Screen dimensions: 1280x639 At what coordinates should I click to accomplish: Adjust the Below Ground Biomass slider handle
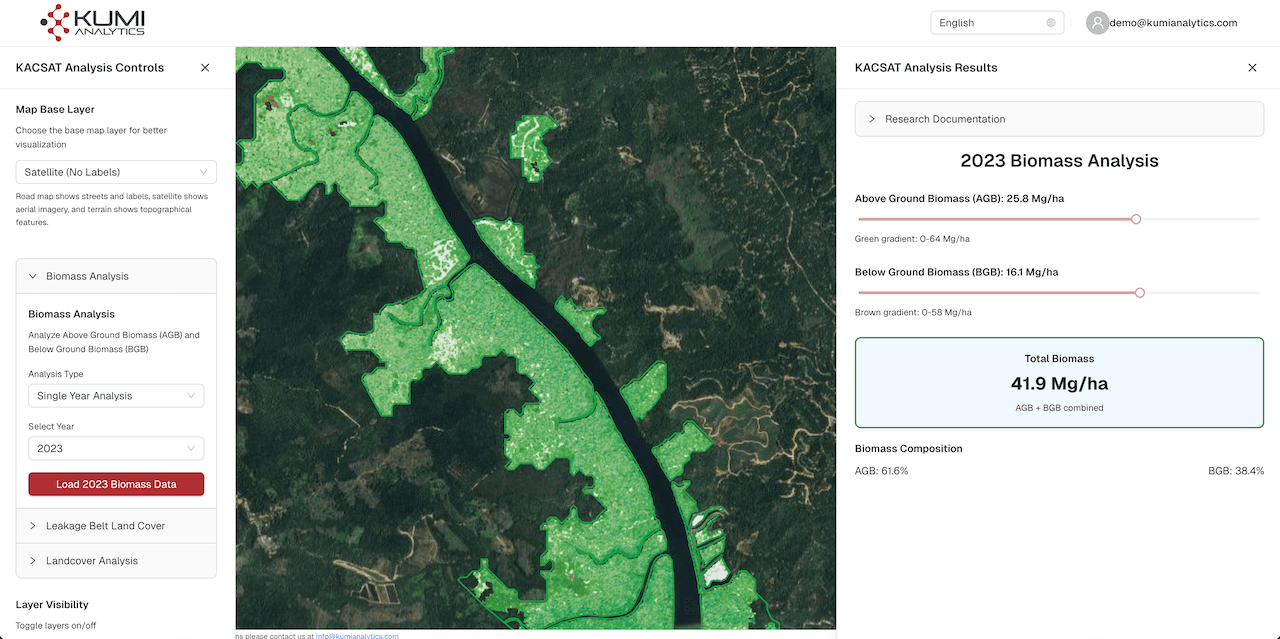pos(1140,293)
